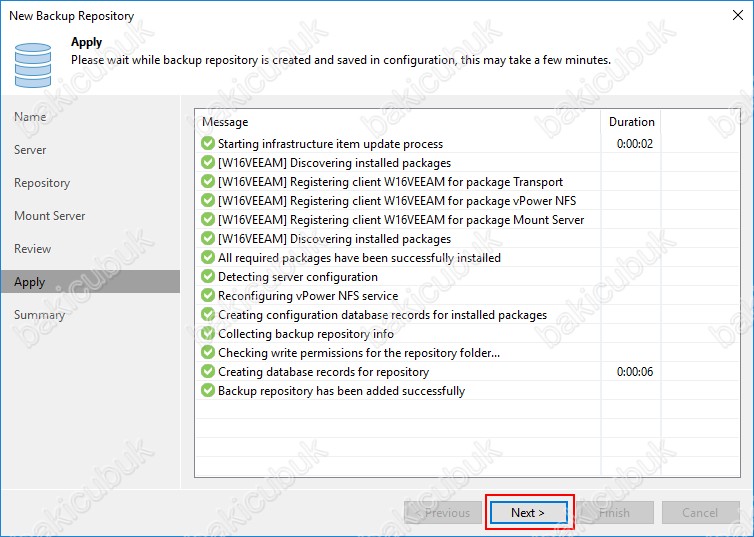Click the Message column header
Screen dimensions: 754x537
coord(398,122)
